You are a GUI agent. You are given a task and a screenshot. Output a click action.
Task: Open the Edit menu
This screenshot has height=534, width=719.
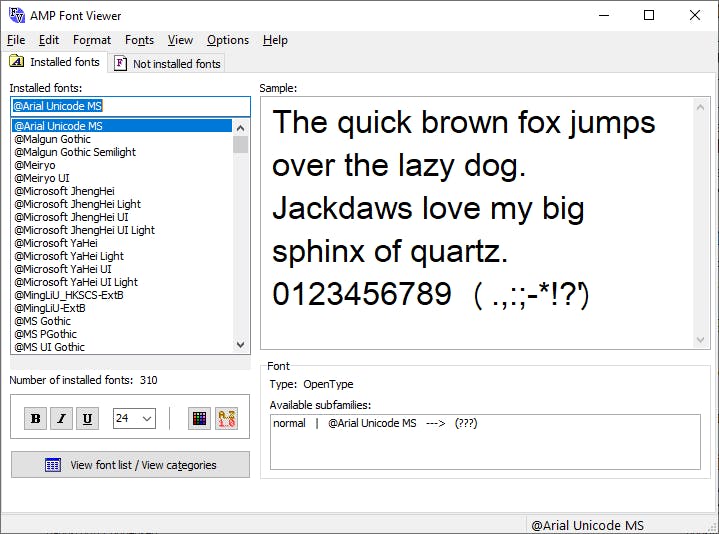(49, 40)
